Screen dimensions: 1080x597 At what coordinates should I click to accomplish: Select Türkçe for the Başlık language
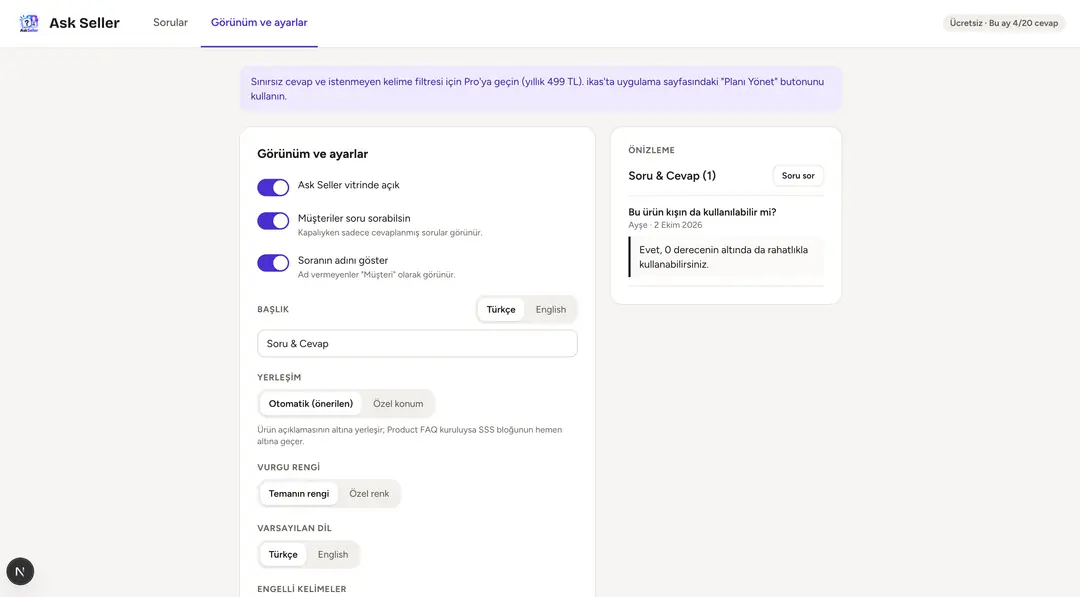501,310
